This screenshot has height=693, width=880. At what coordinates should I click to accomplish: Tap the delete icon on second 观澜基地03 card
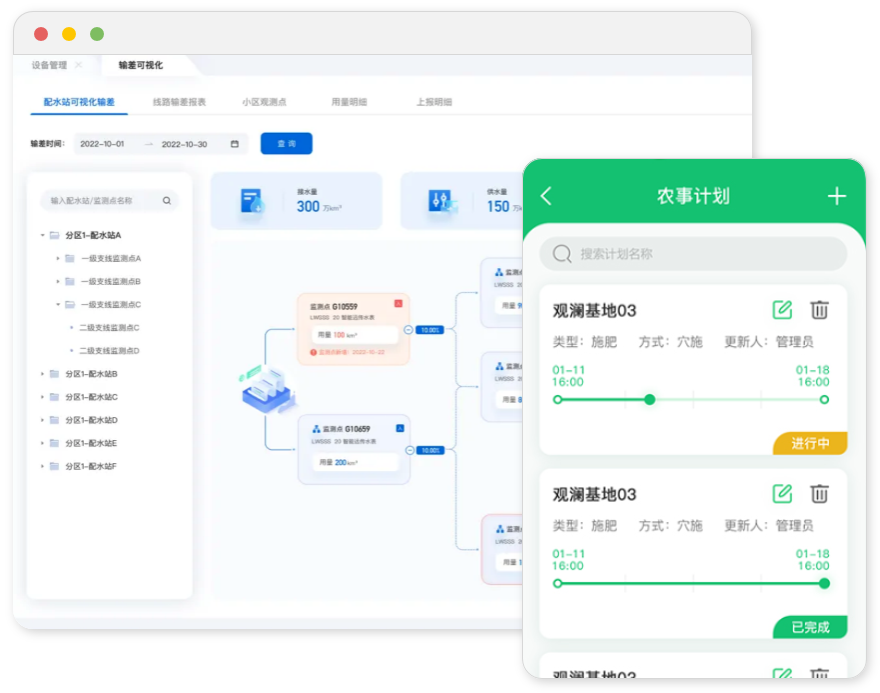820,493
